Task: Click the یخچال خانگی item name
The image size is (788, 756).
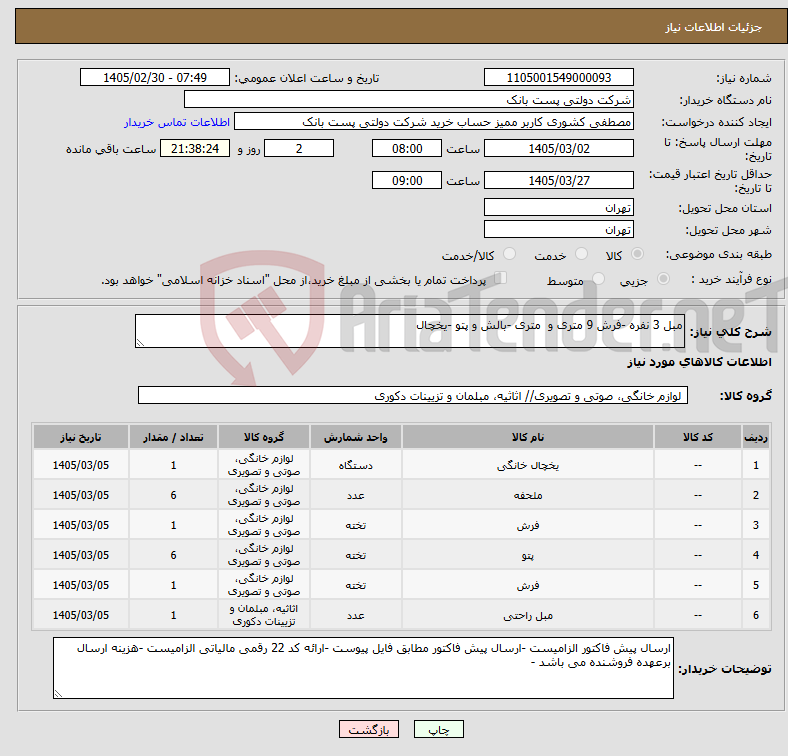Action: coord(528,466)
